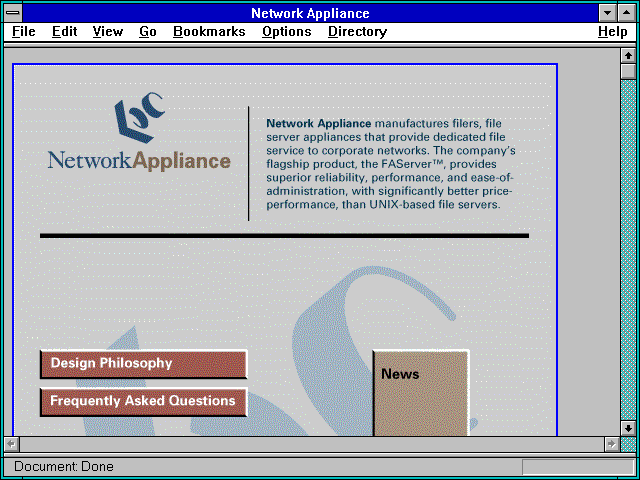
Task: Open the News section box
Action: tap(421, 393)
